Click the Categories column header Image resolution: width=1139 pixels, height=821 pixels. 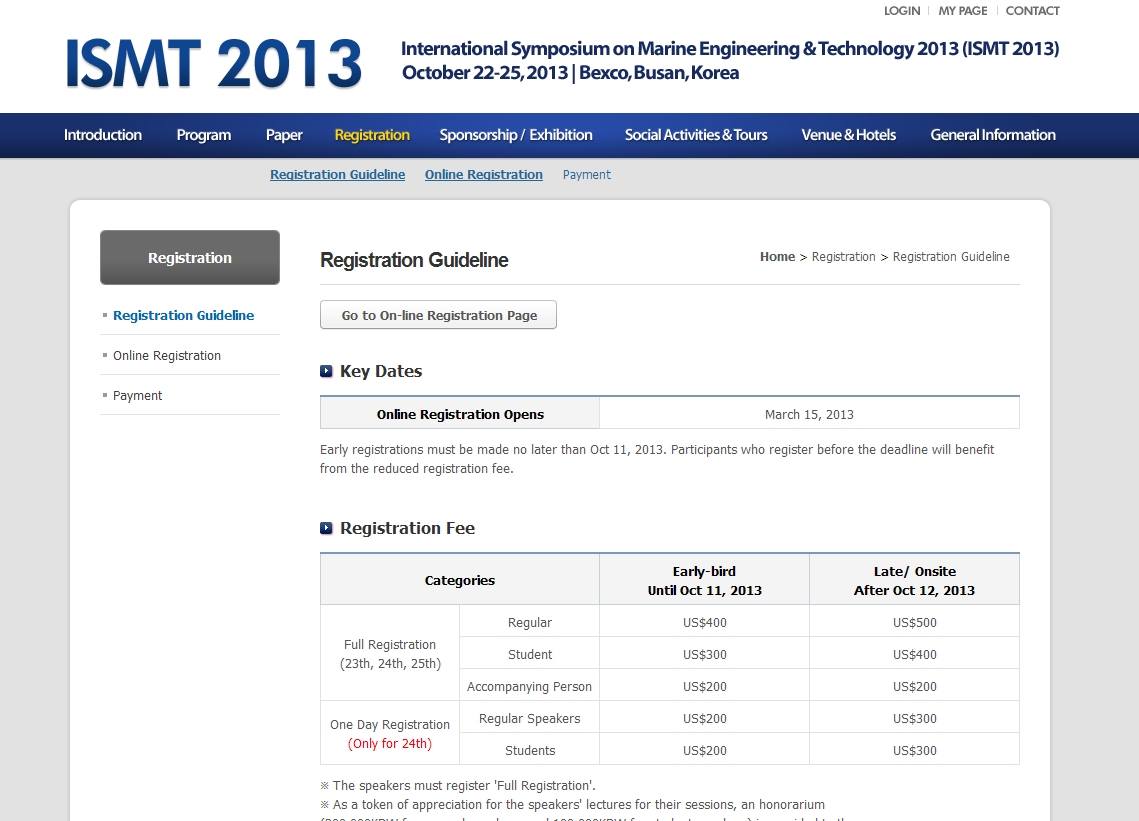point(460,580)
